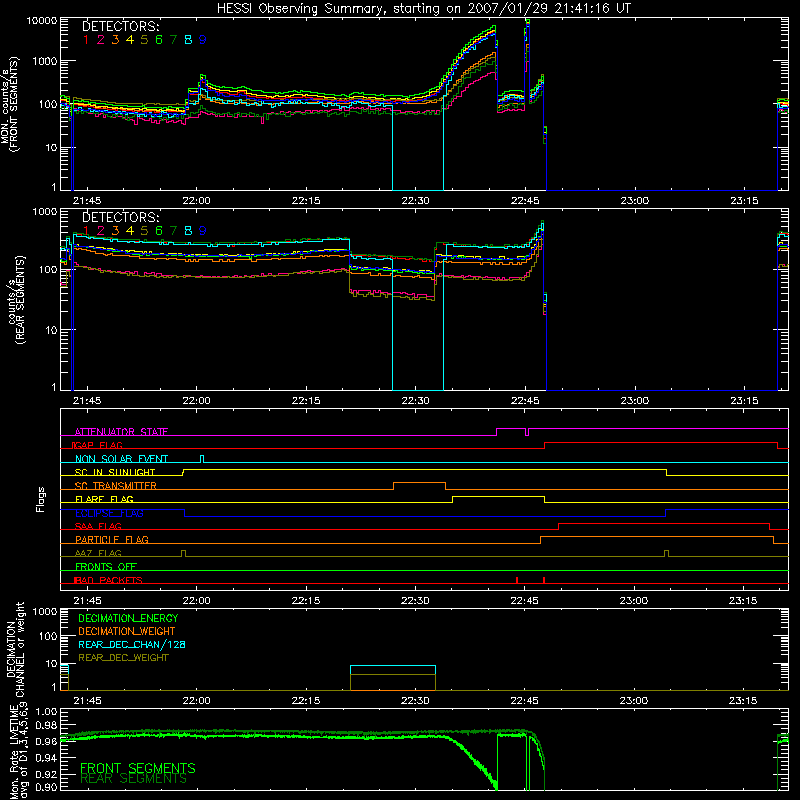Pick blue detector 9 in rear segments legend
The image size is (800, 800).
[203, 231]
